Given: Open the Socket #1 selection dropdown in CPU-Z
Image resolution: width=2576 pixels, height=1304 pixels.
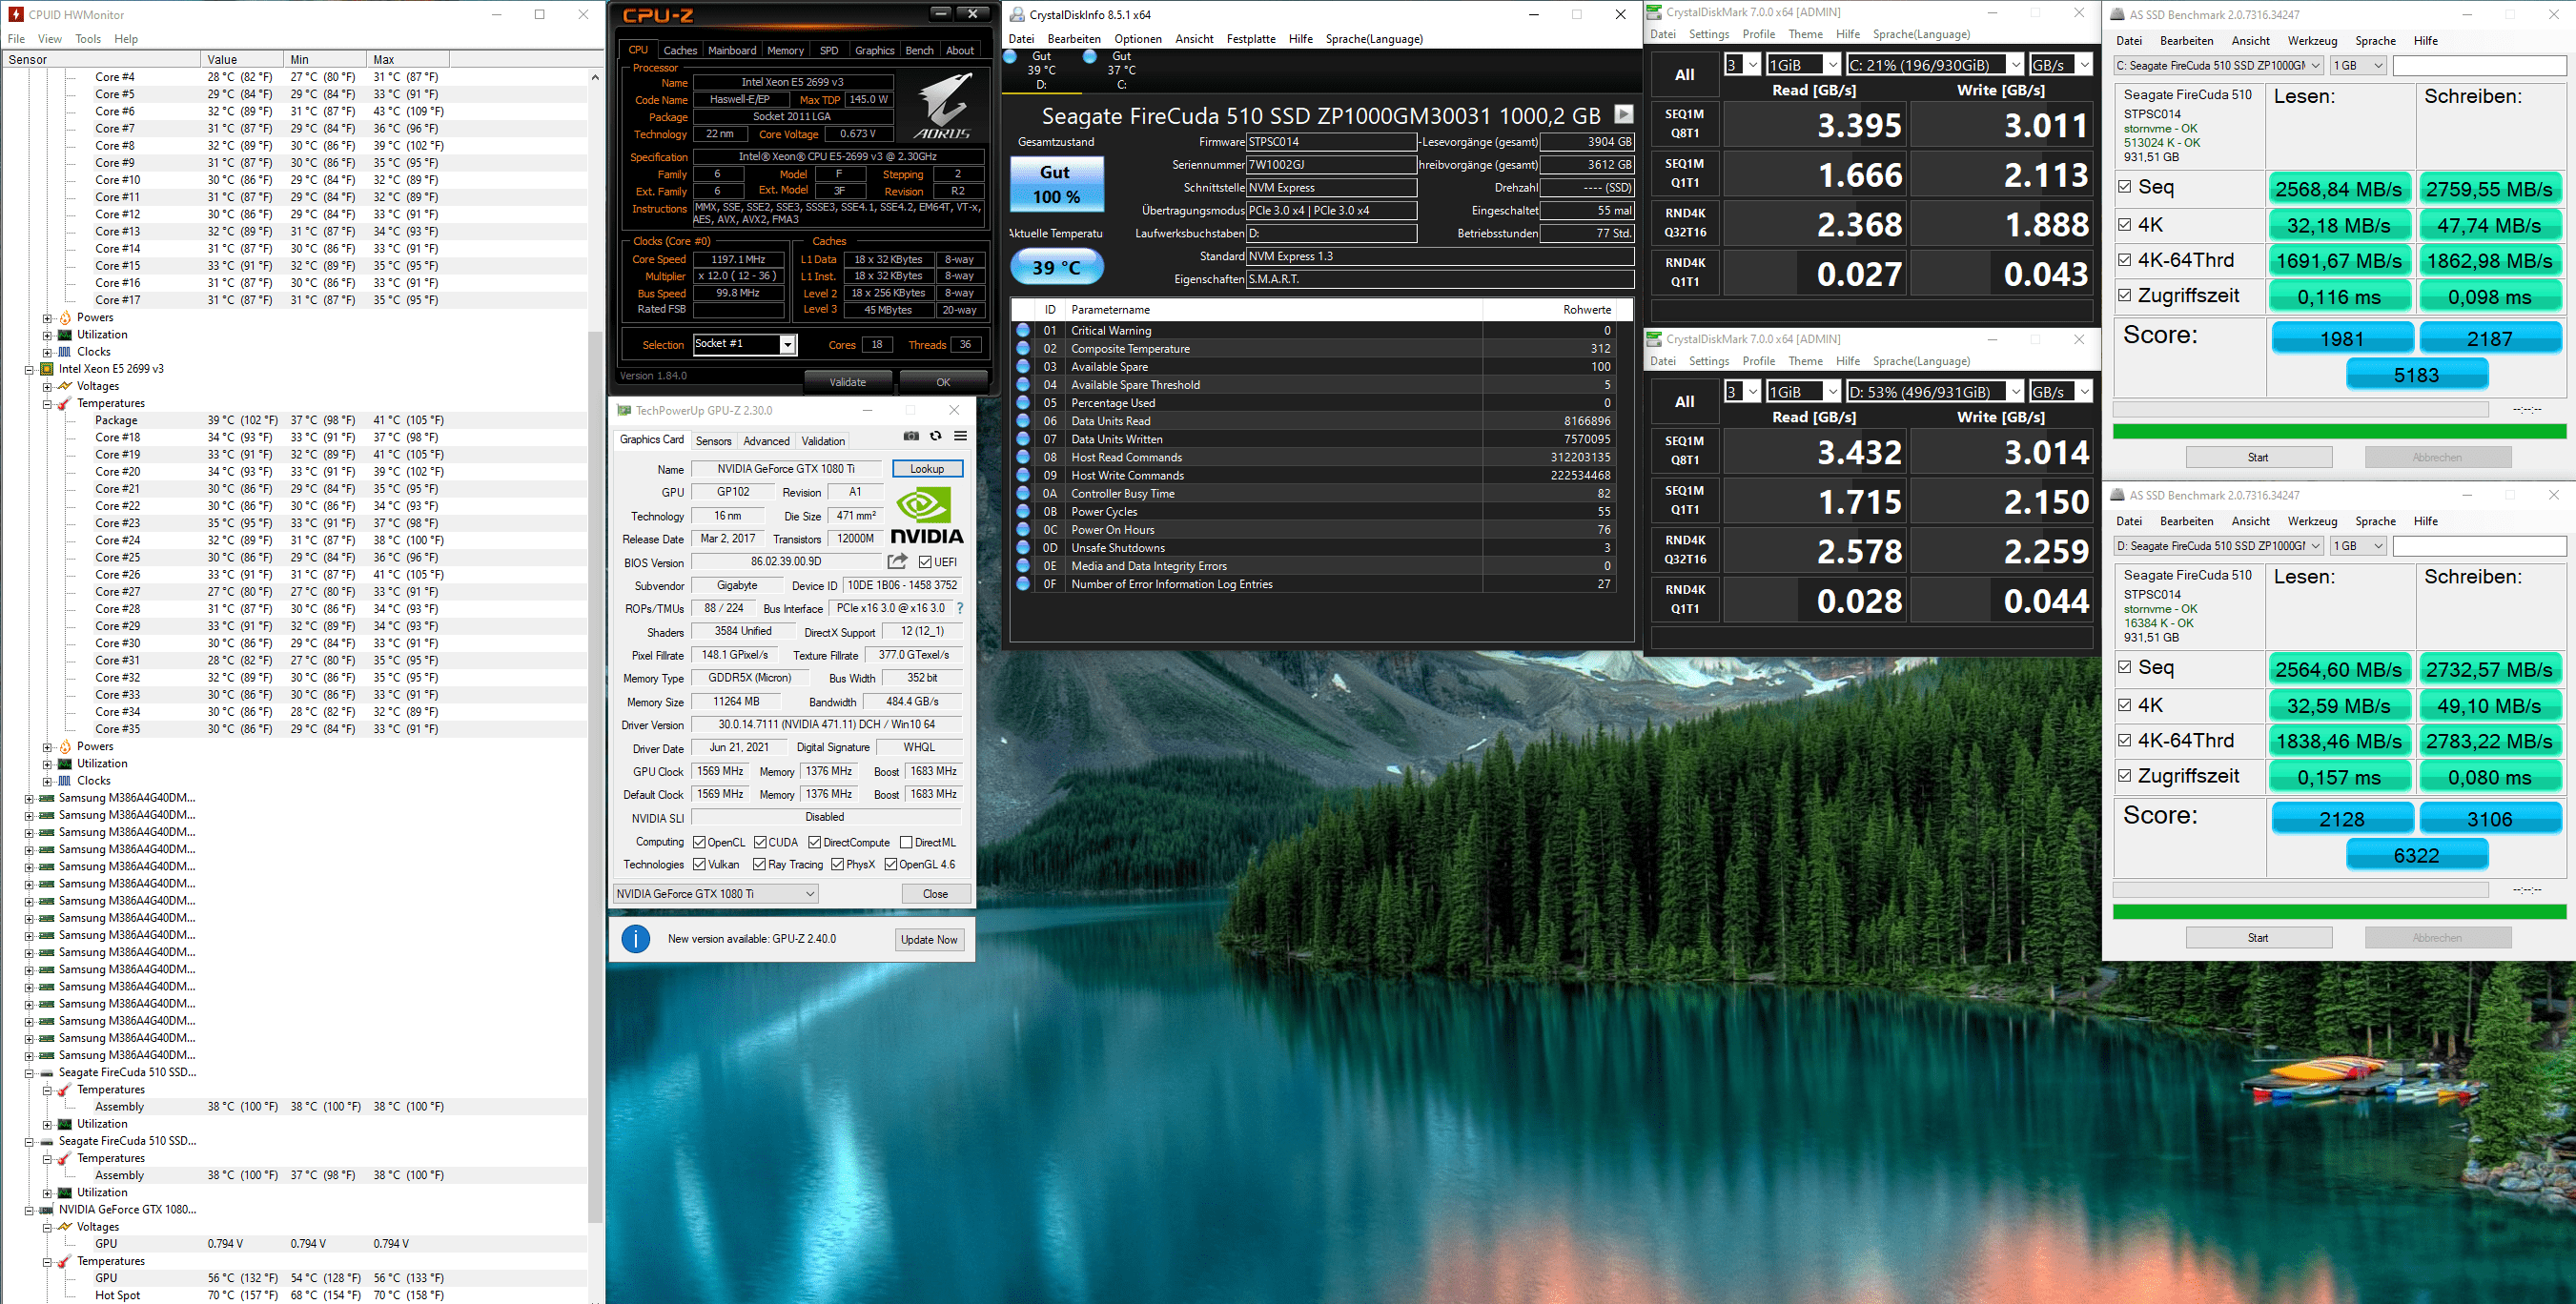Looking at the screenshot, I should (745, 344).
